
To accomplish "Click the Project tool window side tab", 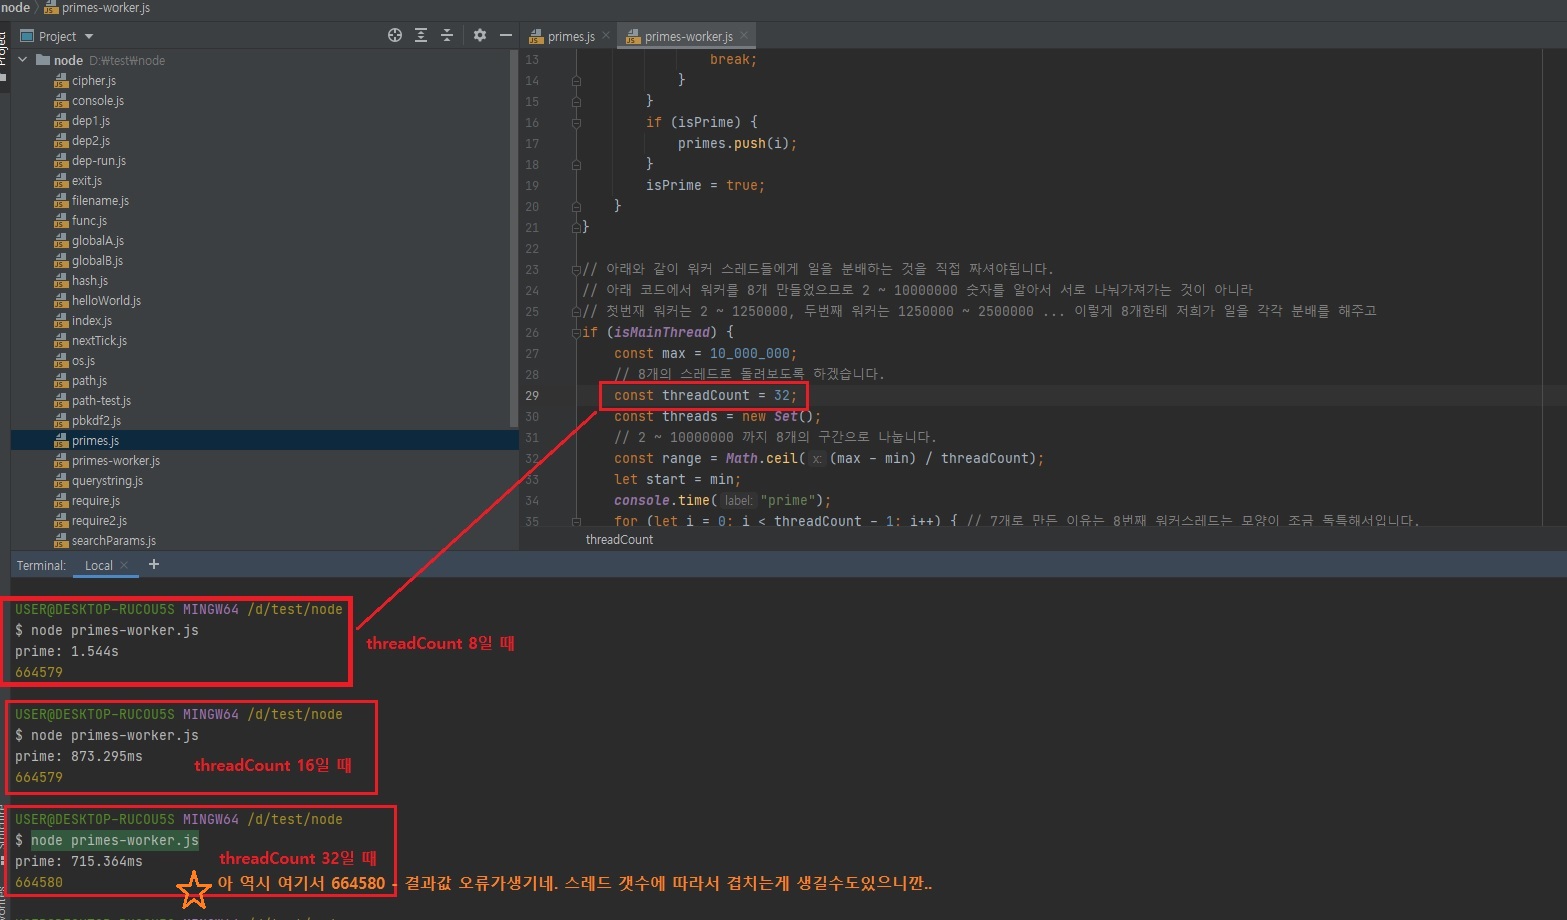I will pos(4,55).
